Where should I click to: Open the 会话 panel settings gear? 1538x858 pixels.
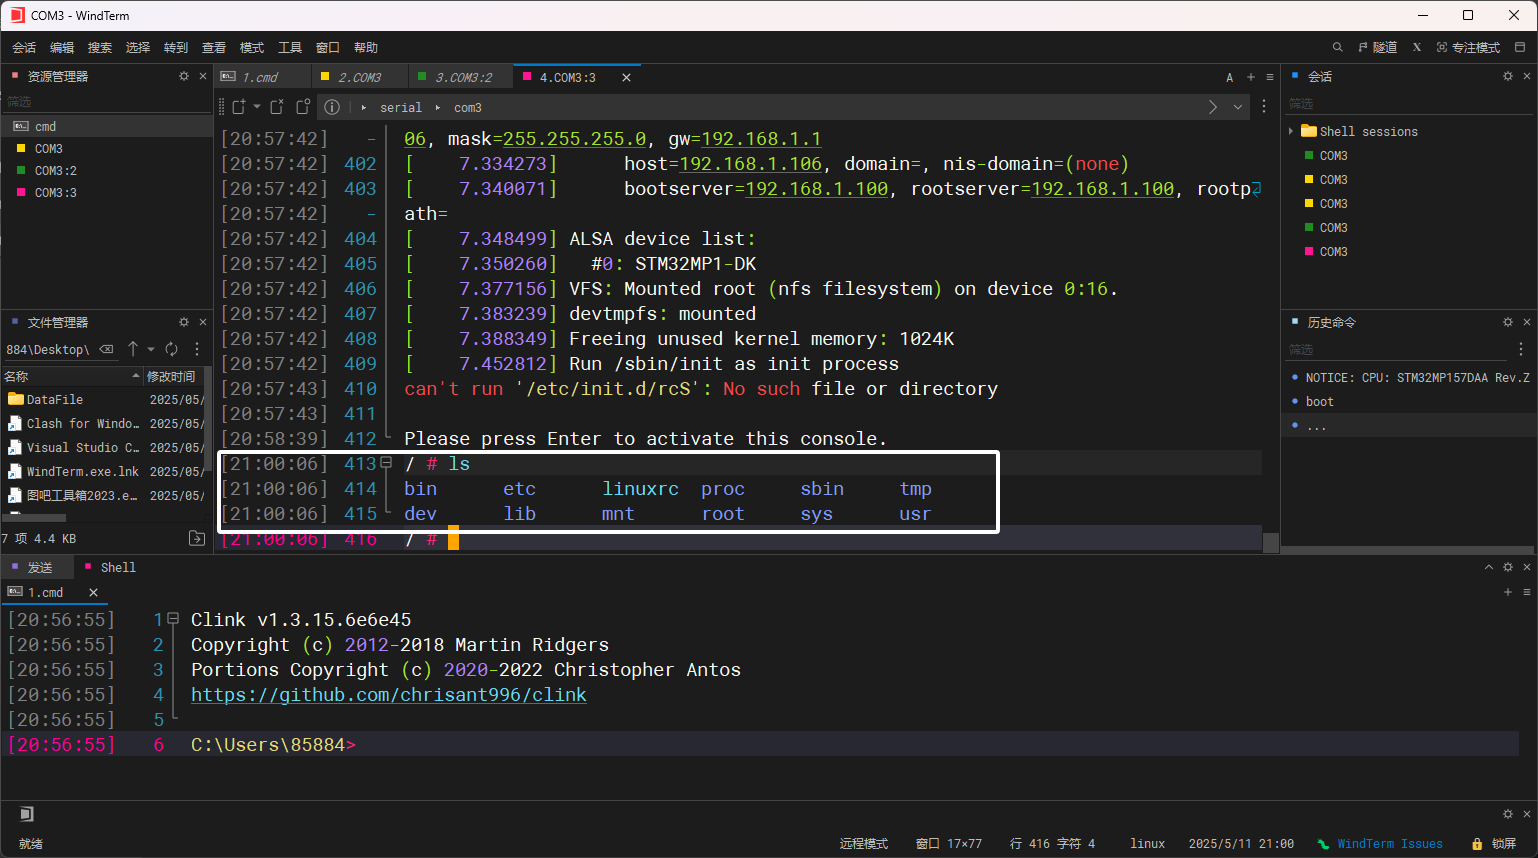tap(1508, 76)
